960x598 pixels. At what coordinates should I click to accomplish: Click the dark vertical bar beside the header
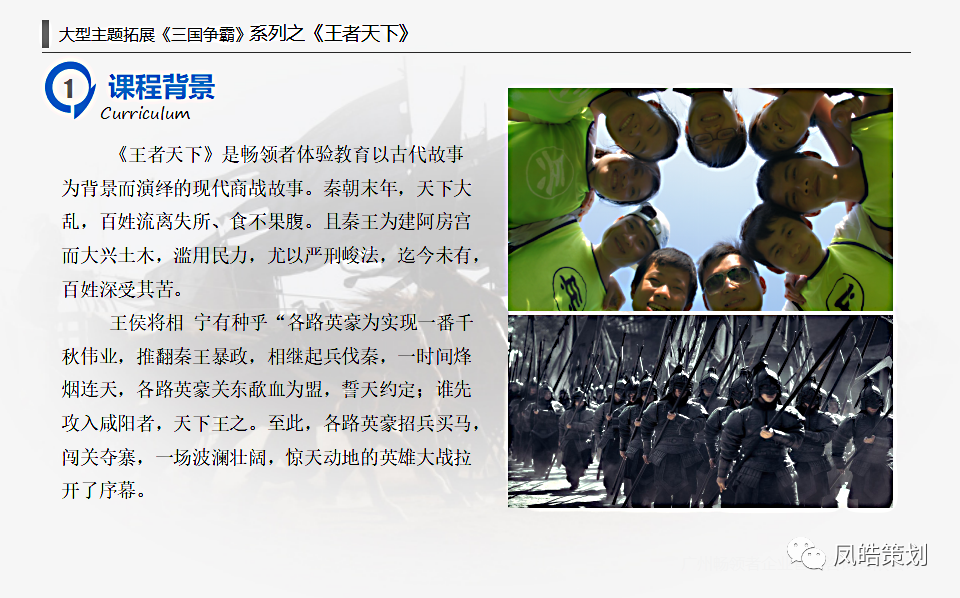[45, 34]
